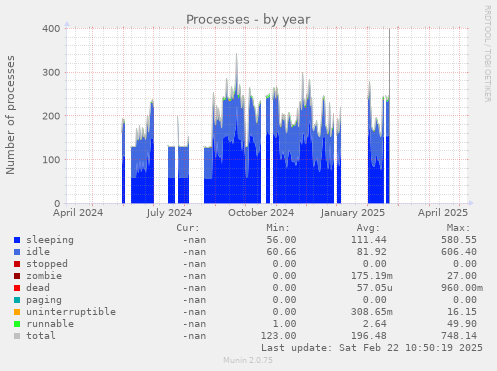This screenshot has height=371, width=497.
Task: Click the 'dead' legend label
Action: pos(38,288)
